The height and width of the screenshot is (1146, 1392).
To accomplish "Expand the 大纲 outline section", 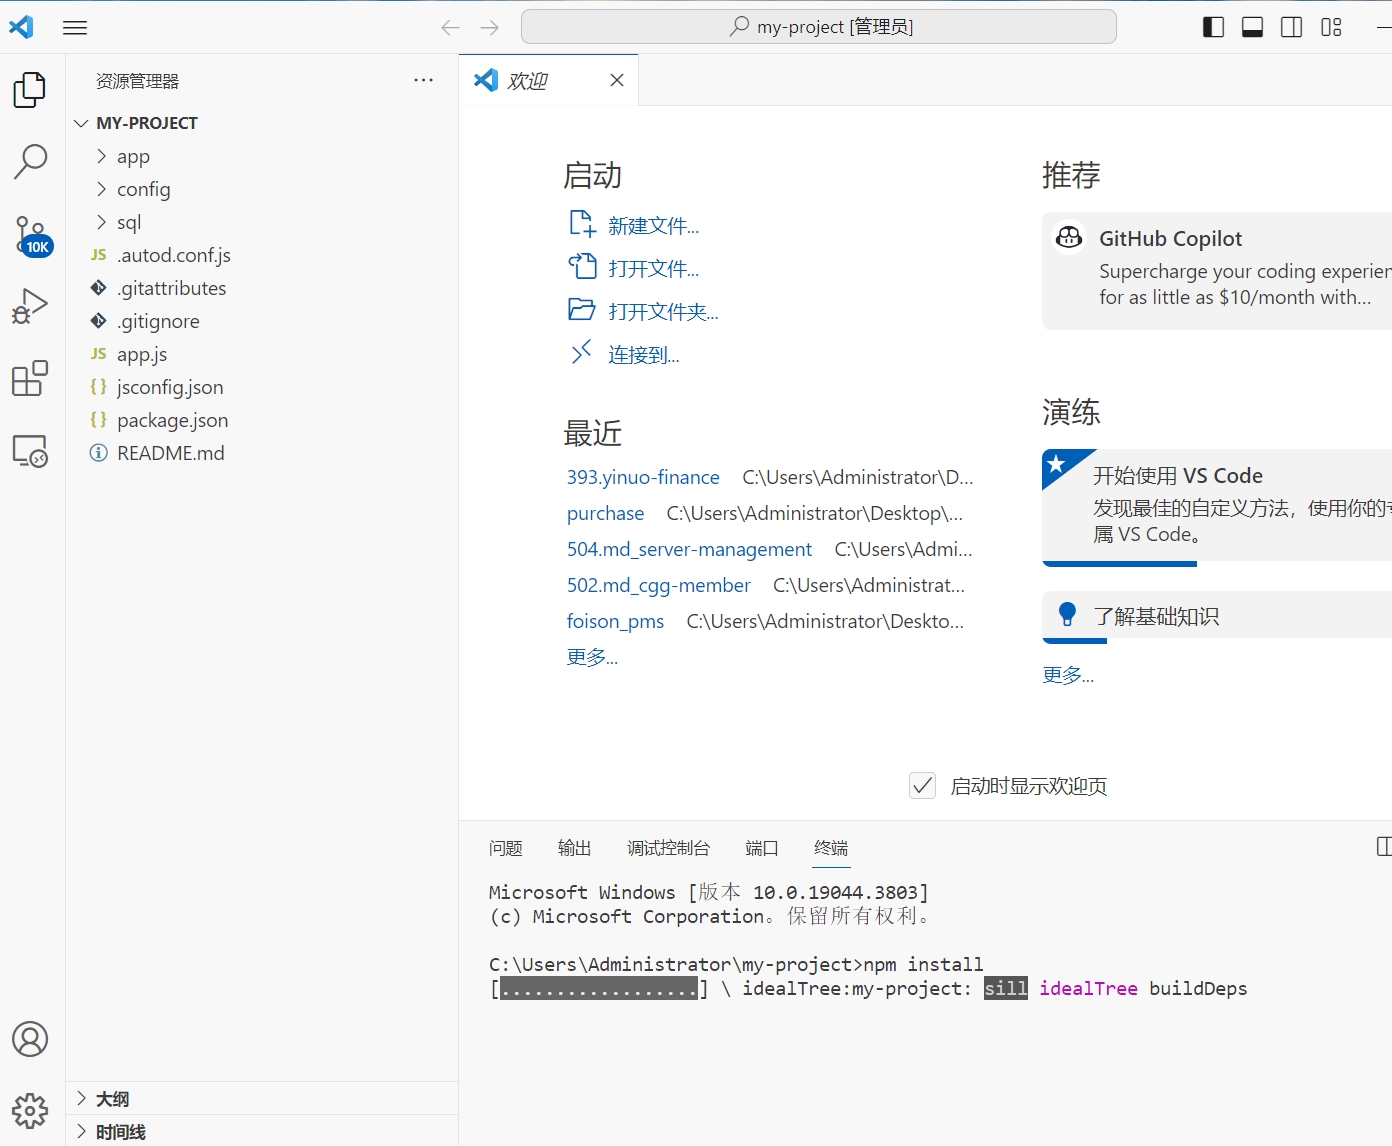I will tap(112, 1099).
